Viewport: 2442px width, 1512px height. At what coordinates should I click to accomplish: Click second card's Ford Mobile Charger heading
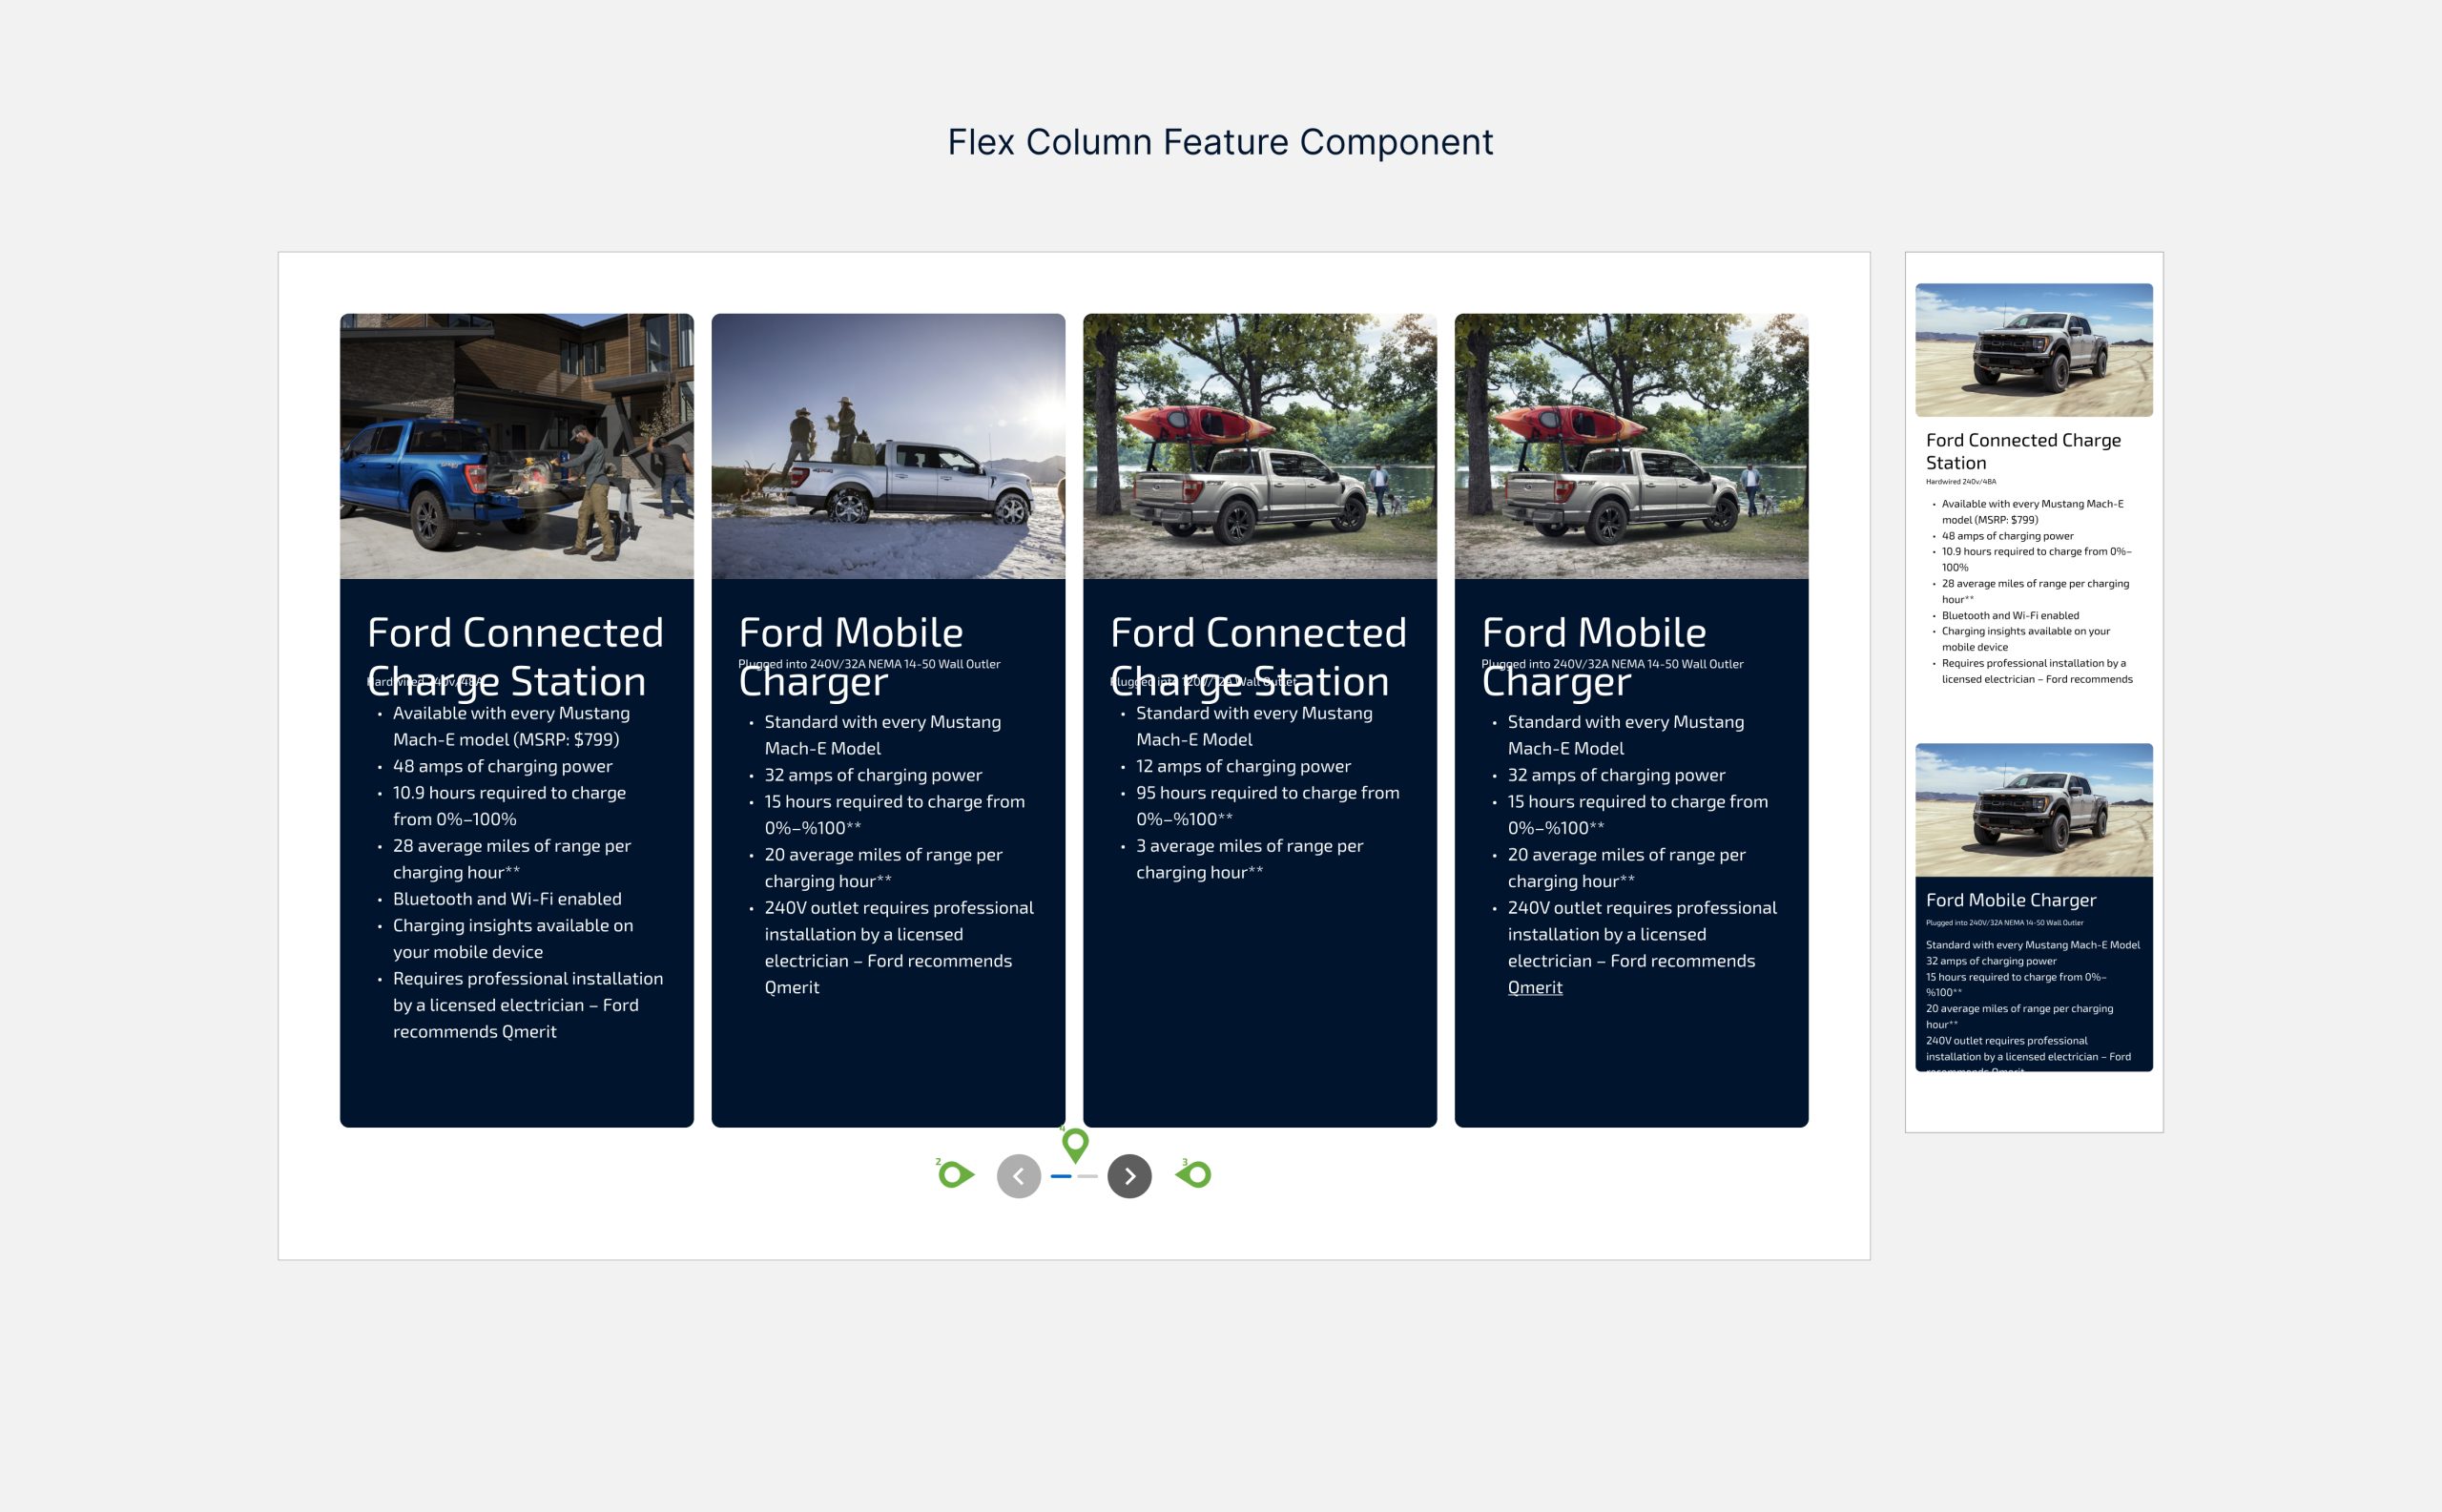tap(850, 633)
